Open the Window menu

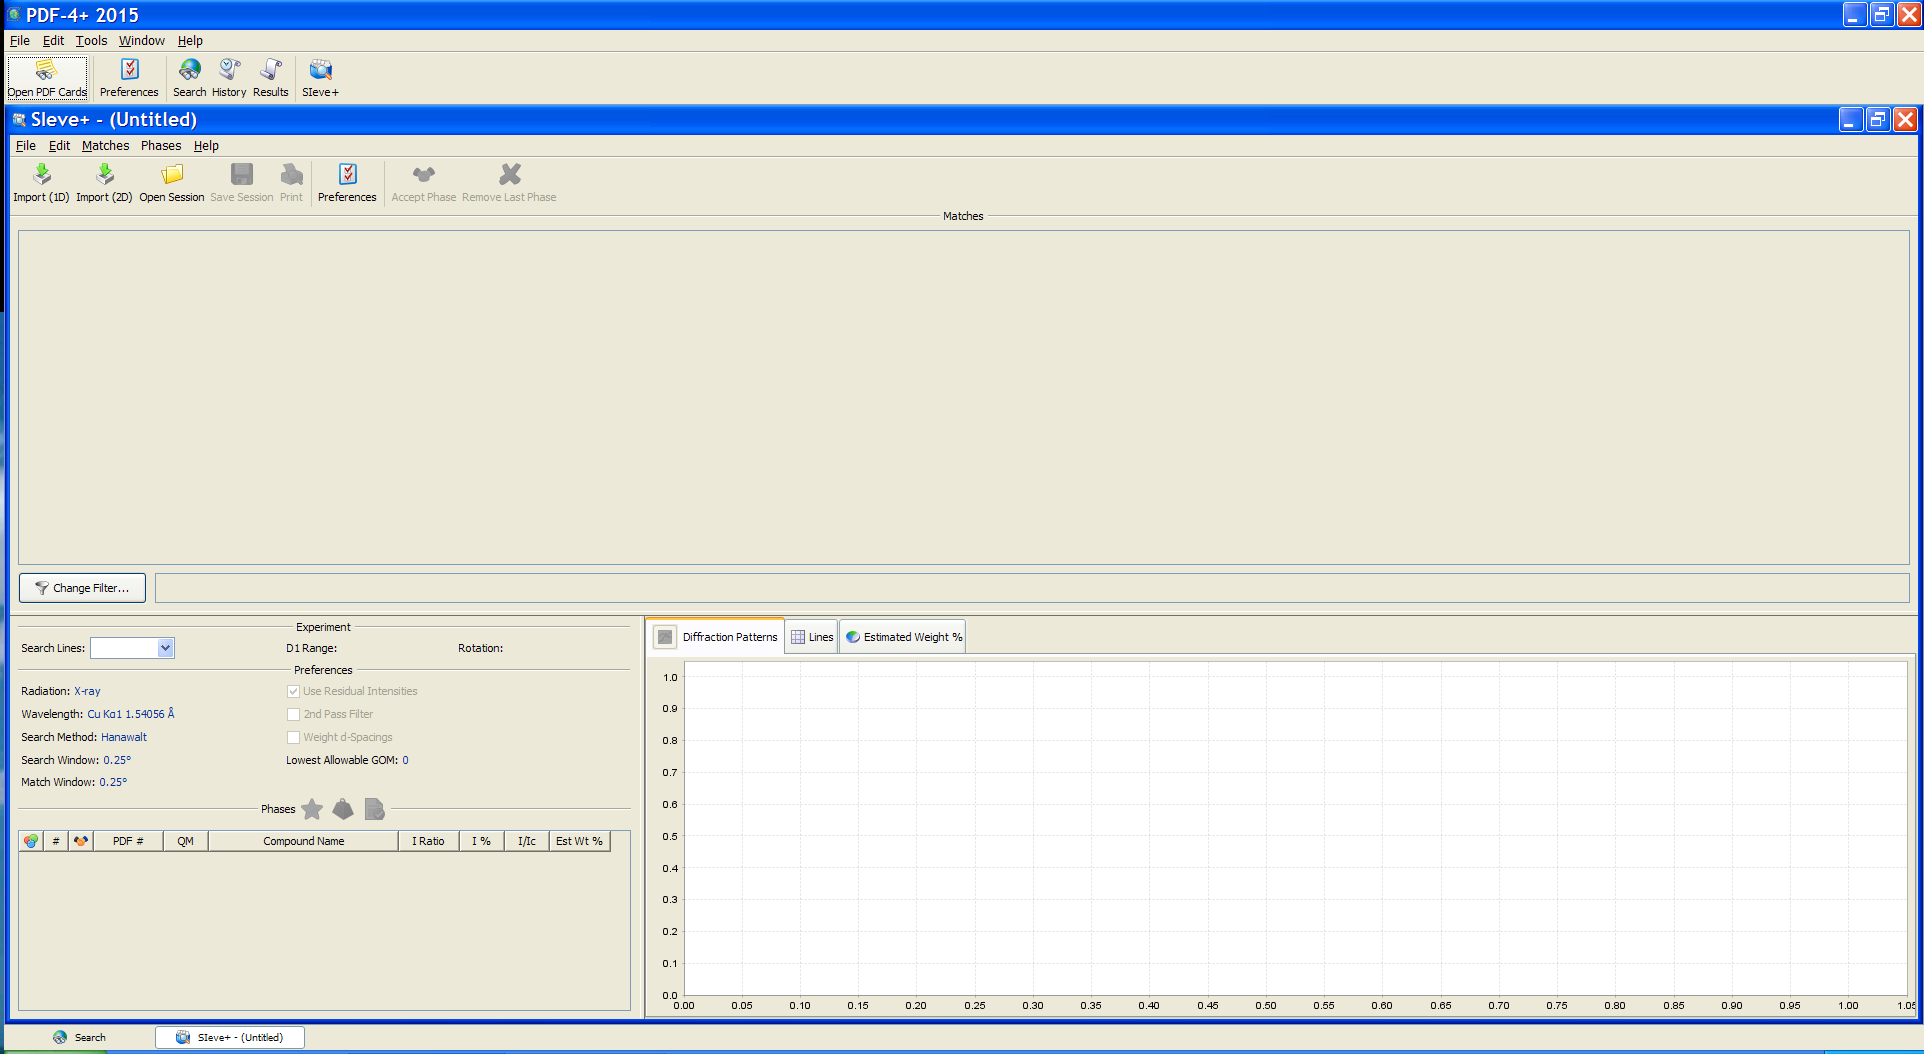pos(142,41)
